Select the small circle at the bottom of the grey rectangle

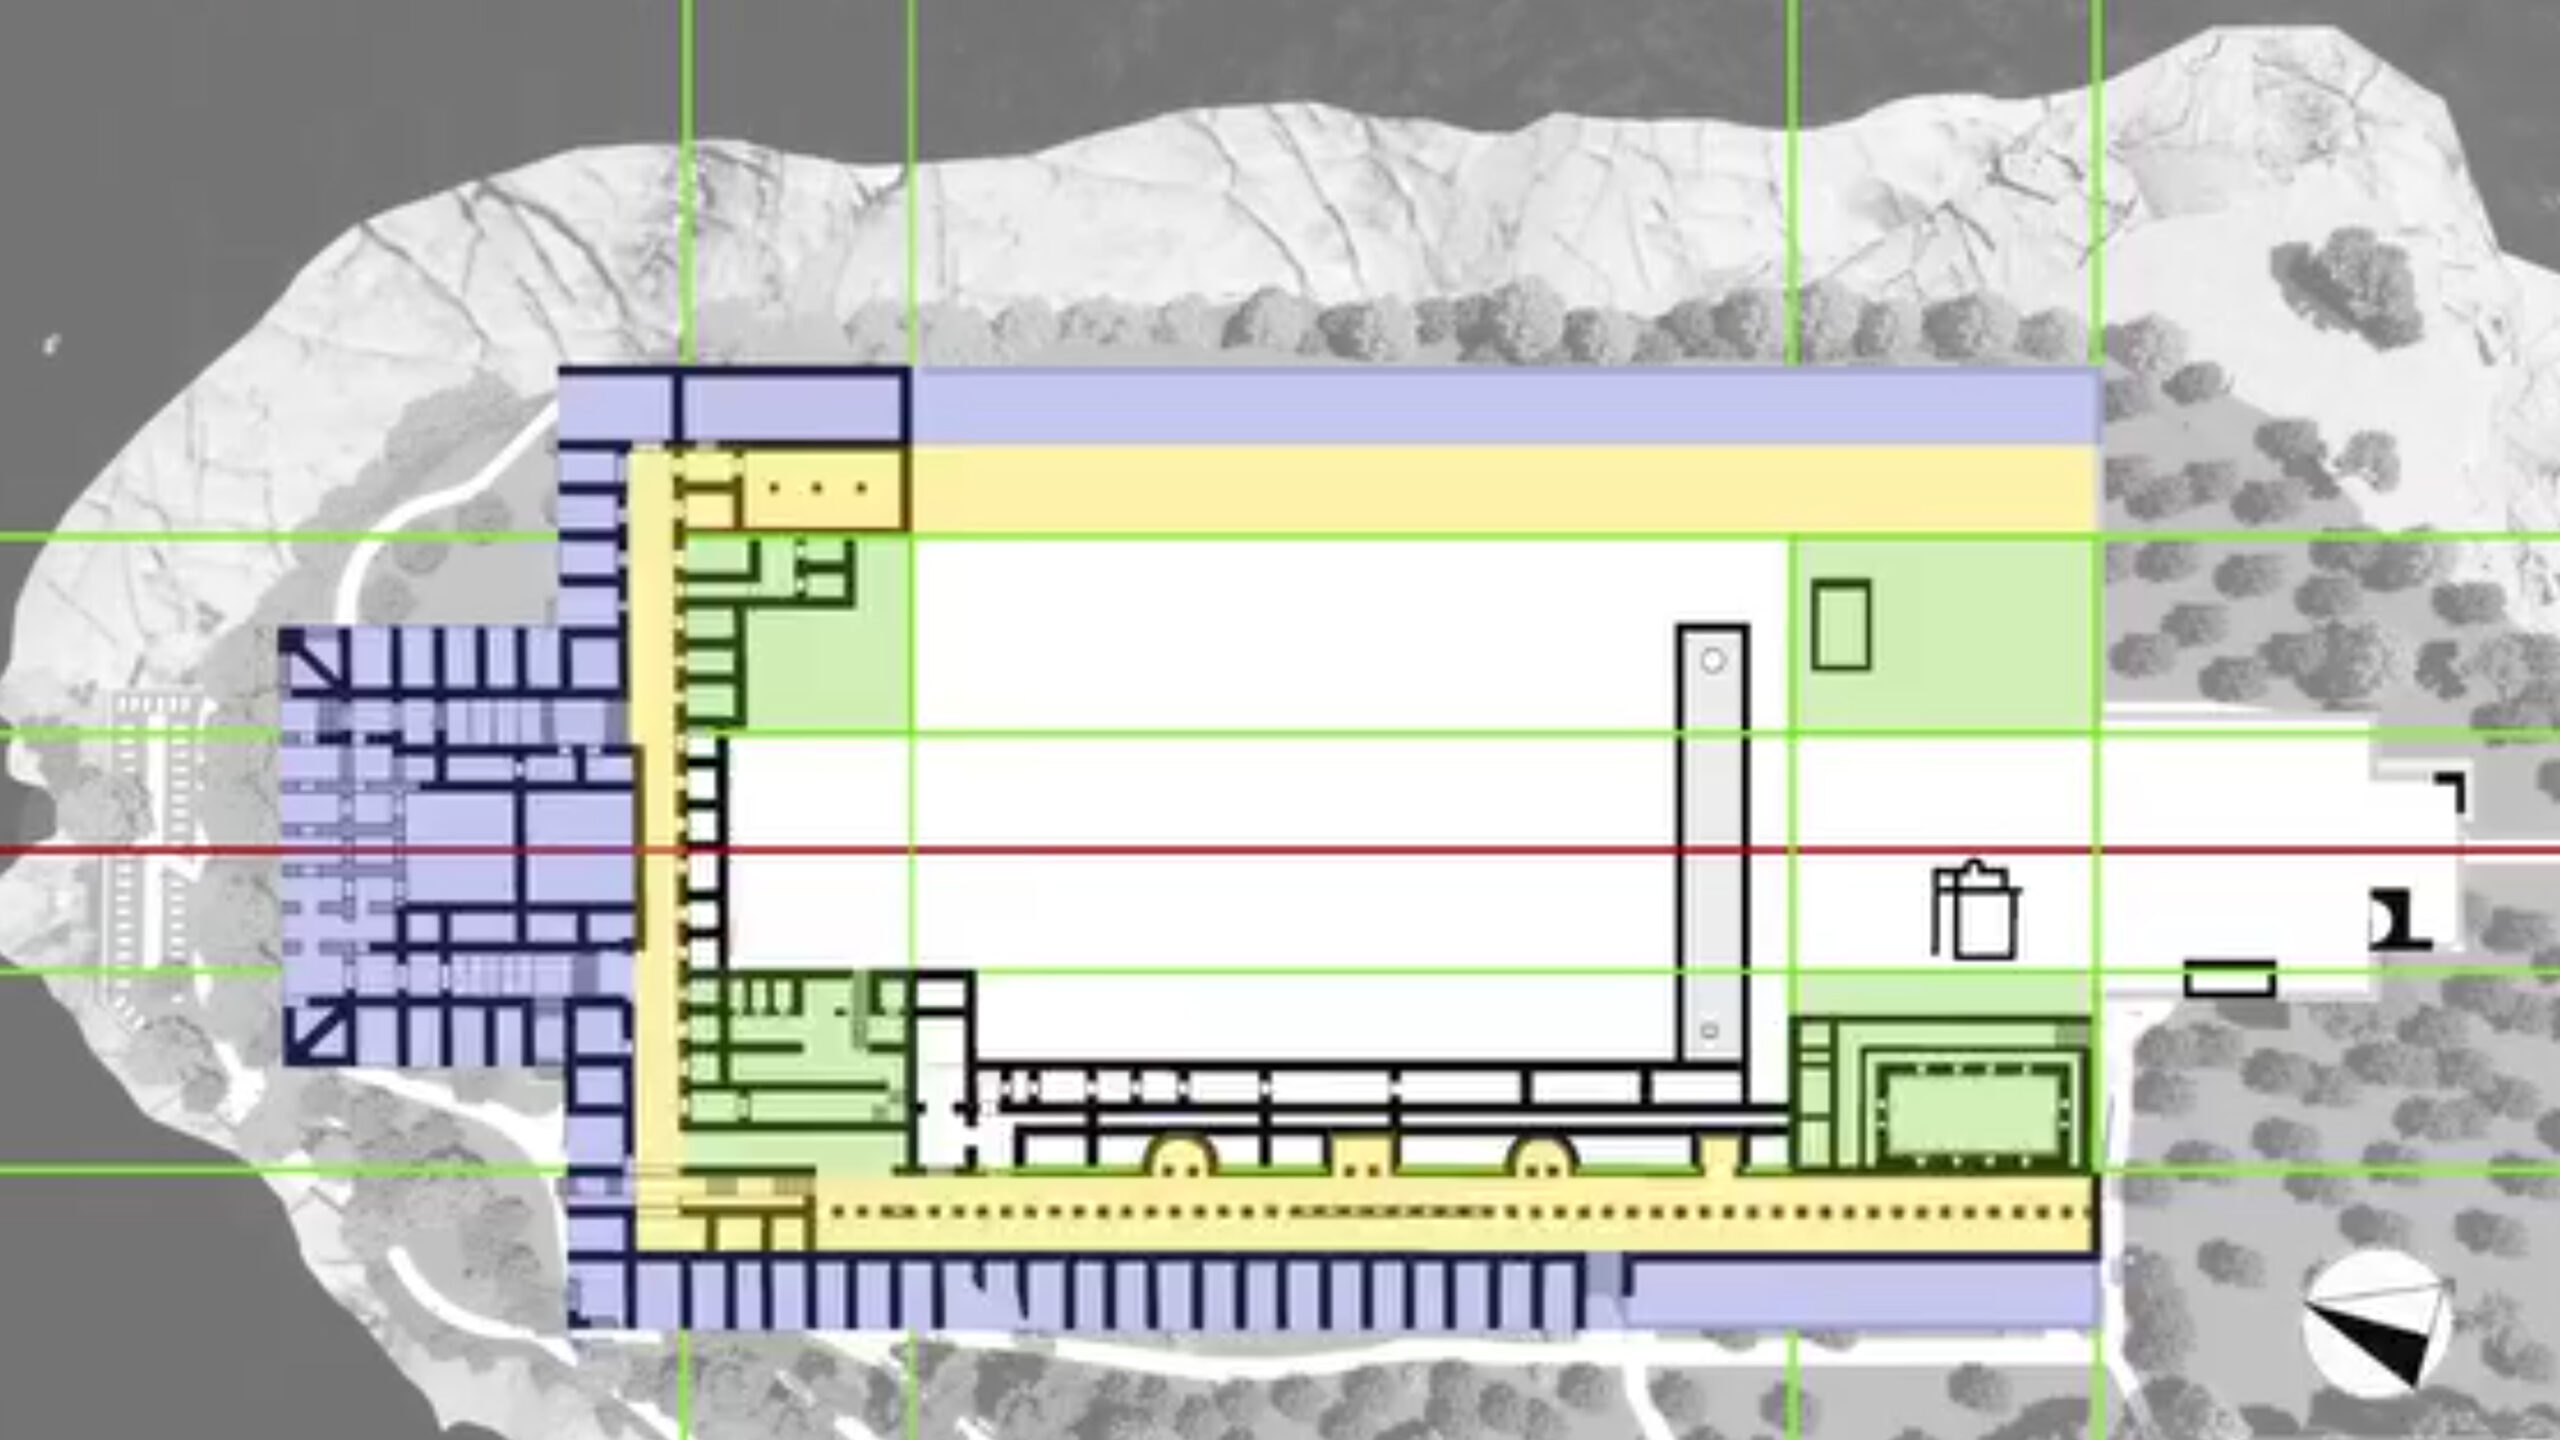point(1709,1031)
